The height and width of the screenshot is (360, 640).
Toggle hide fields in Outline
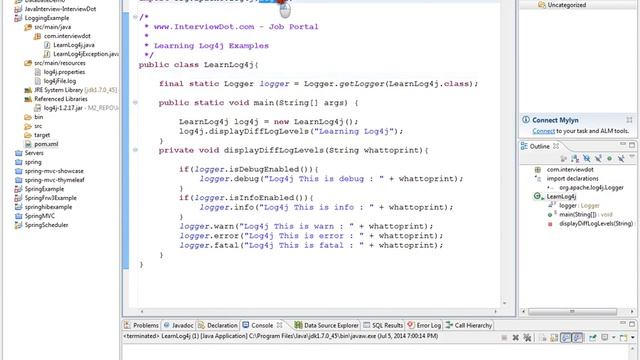[587, 158]
